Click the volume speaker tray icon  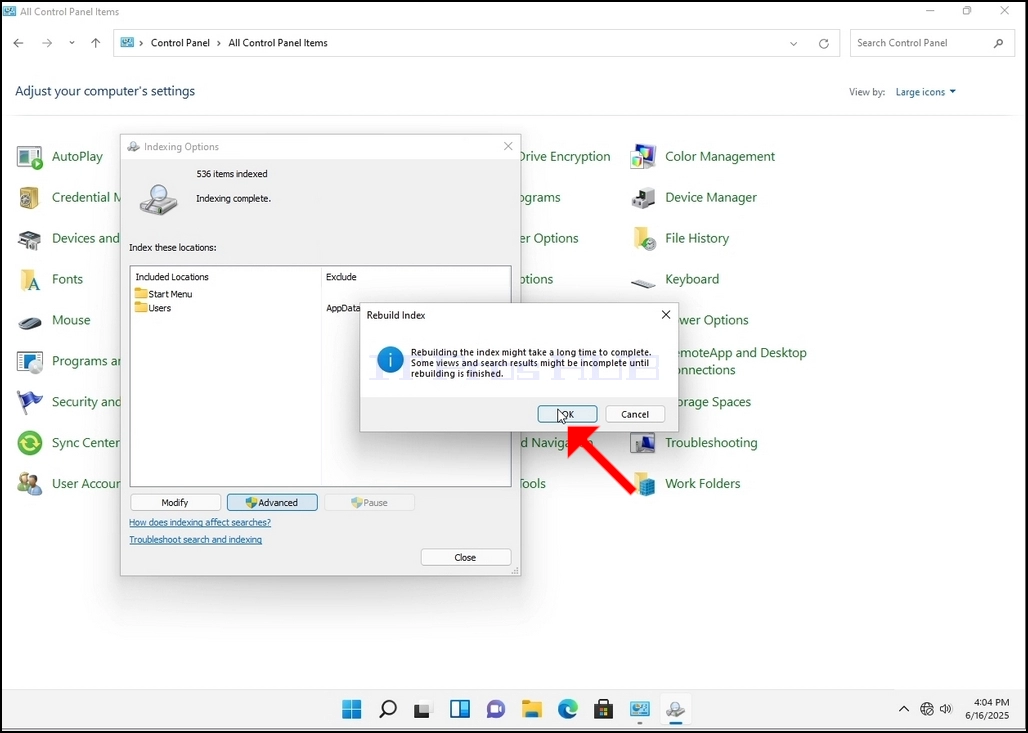pyautogui.click(x=945, y=709)
